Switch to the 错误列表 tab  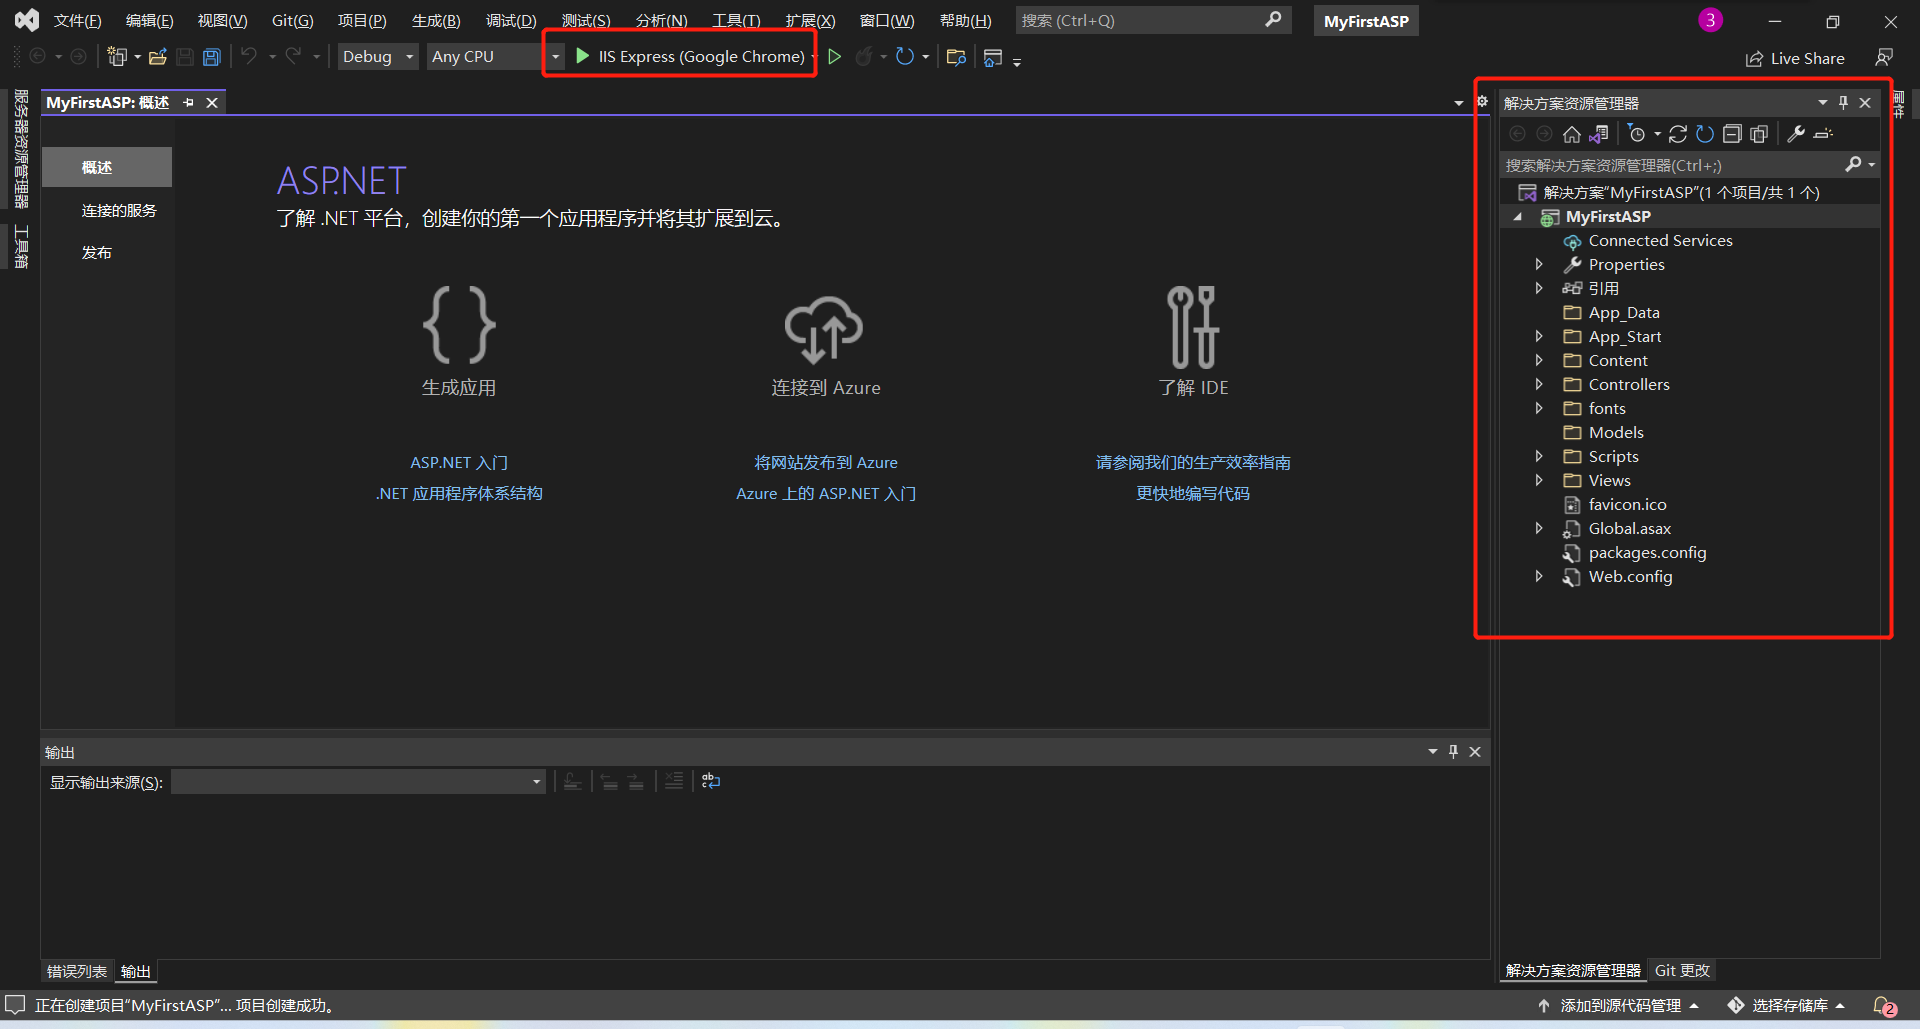[77, 971]
